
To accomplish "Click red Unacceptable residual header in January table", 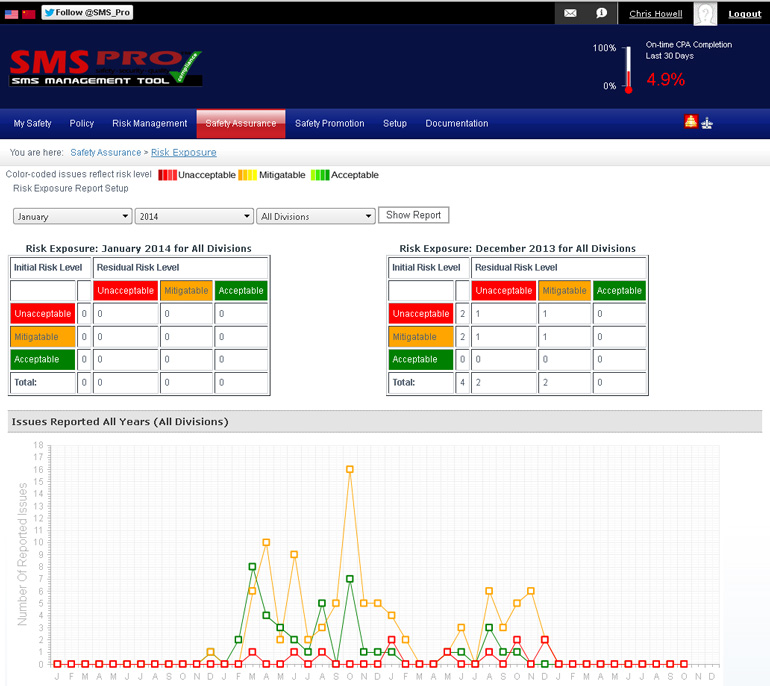I will pos(126,291).
